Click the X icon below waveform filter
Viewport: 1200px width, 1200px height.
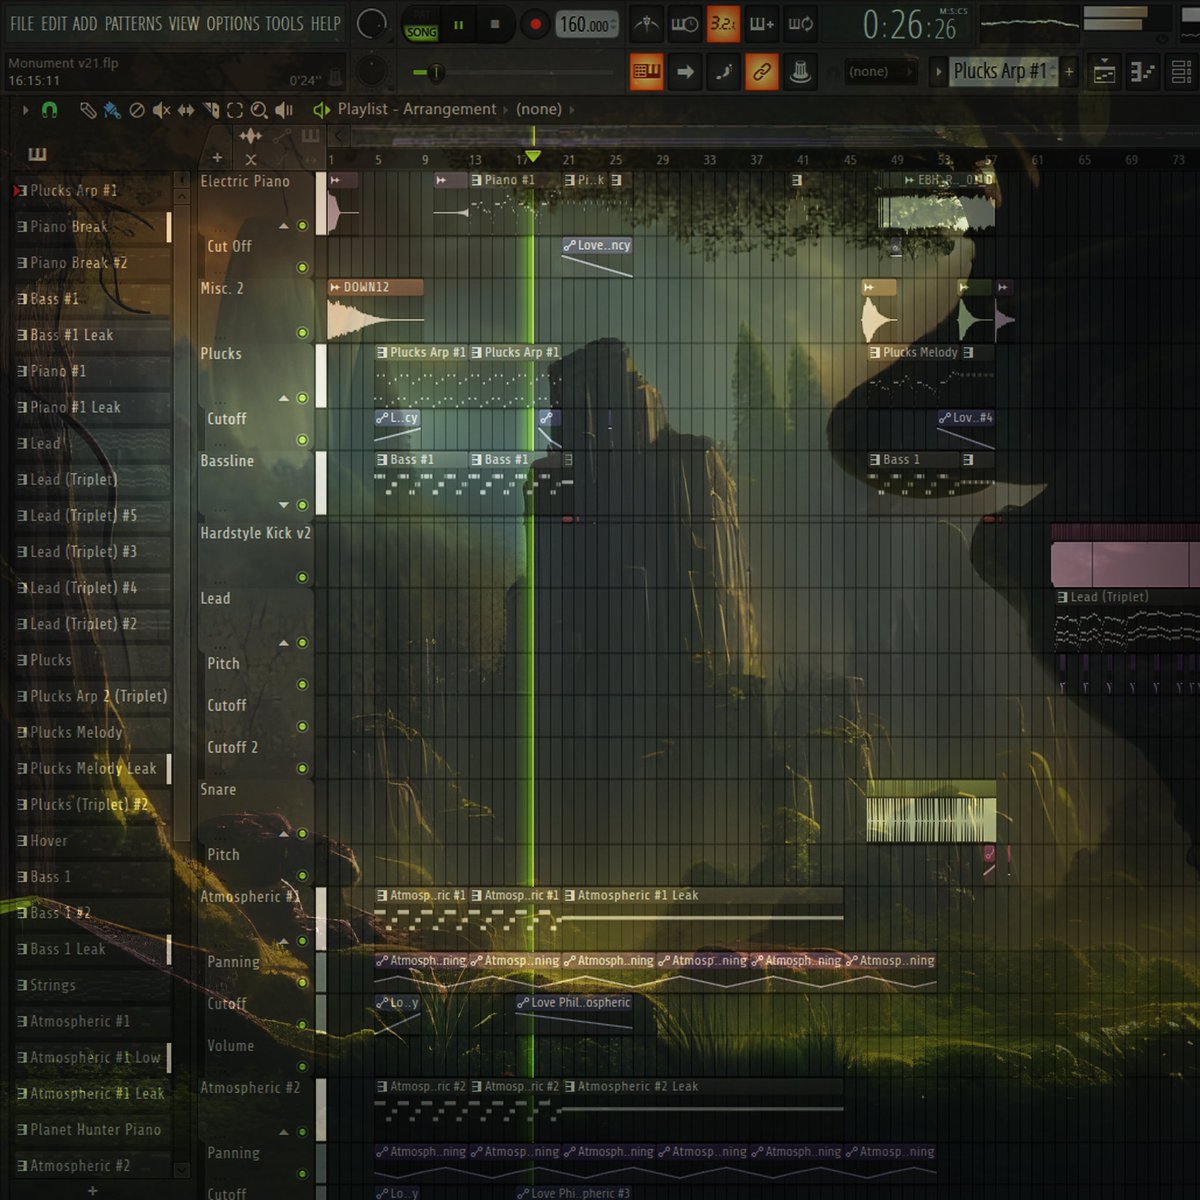point(251,159)
